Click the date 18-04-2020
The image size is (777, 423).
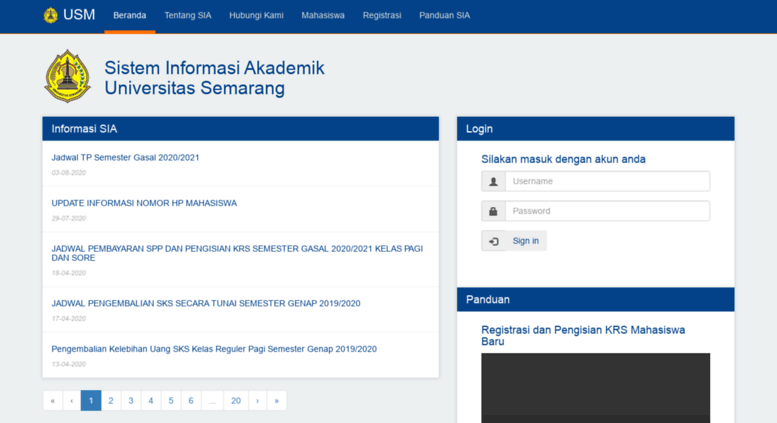click(x=69, y=273)
